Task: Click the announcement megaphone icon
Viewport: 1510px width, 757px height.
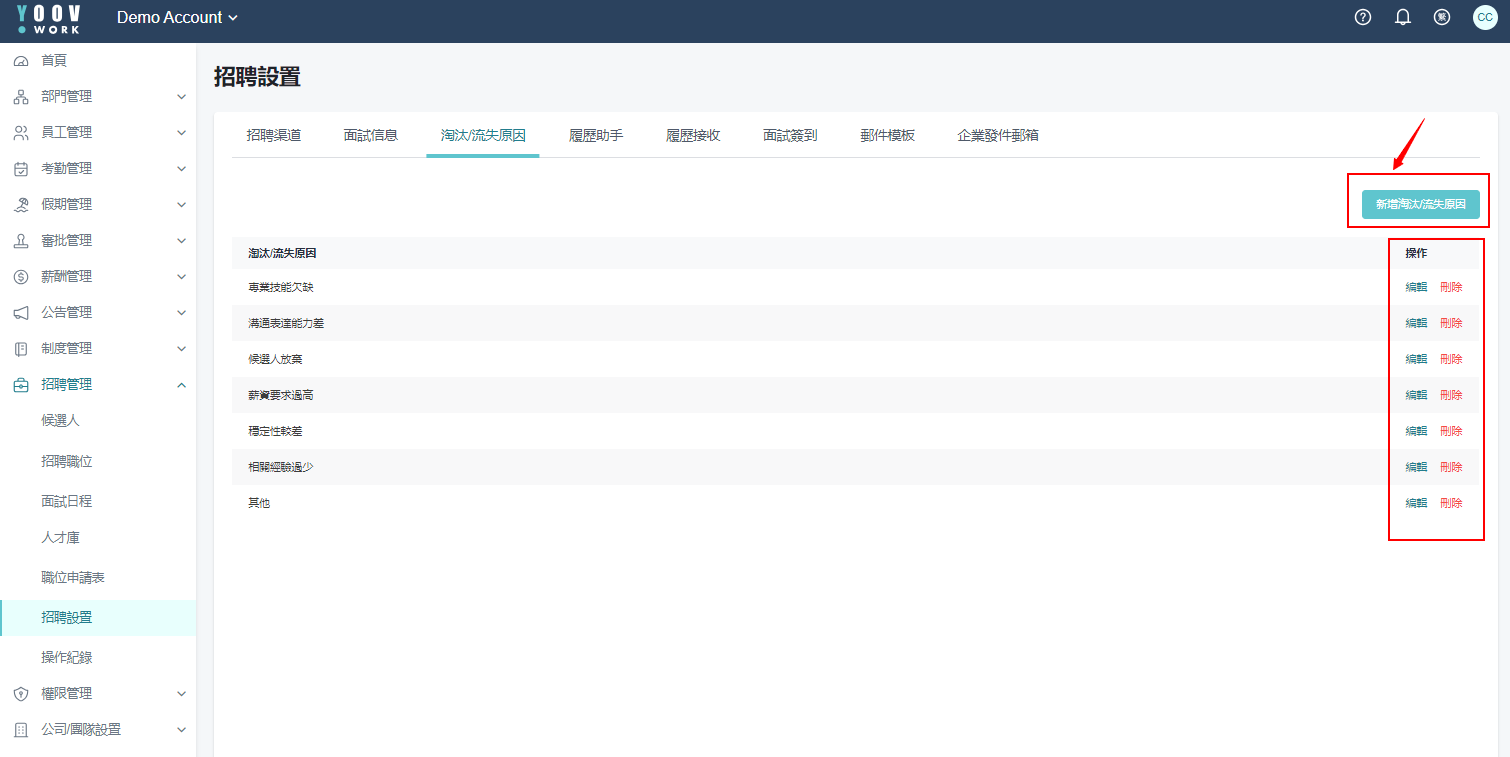Action: point(21,313)
